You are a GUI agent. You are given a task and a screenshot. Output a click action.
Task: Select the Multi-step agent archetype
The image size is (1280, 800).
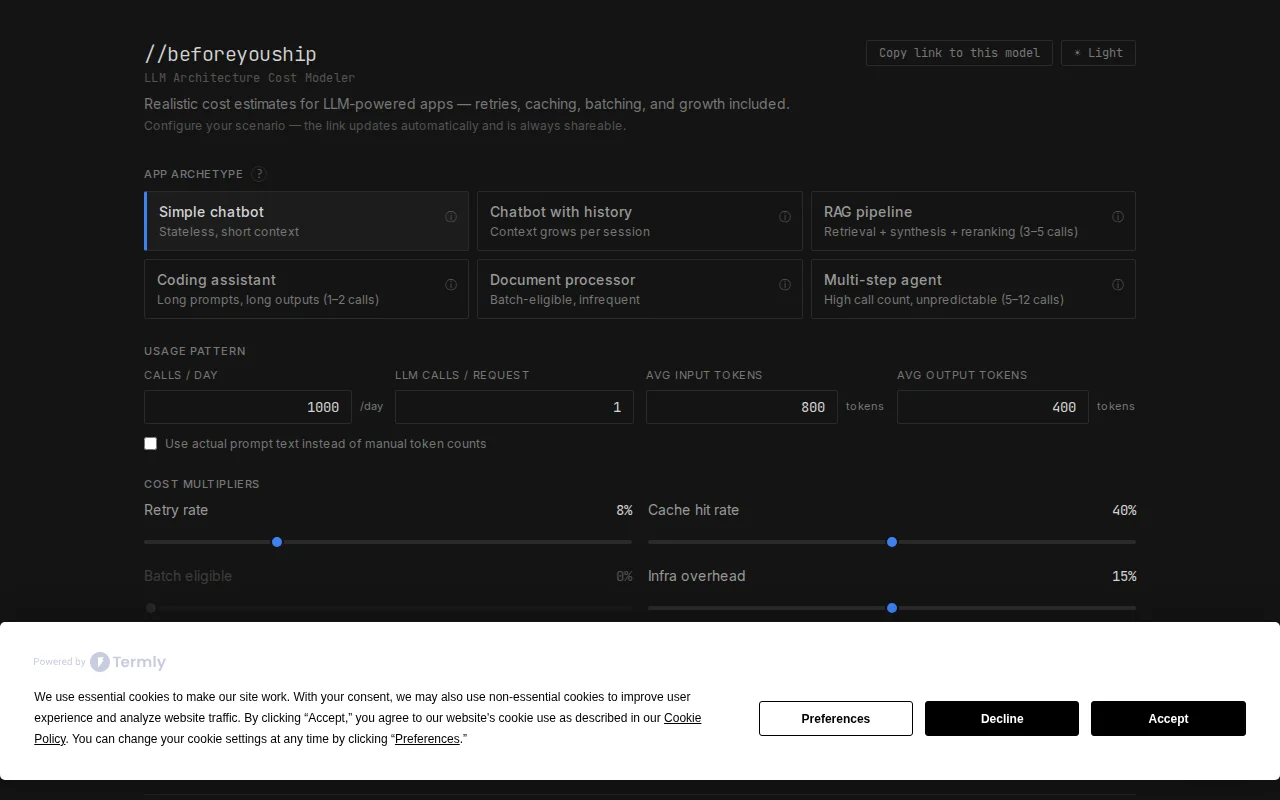(x=973, y=289)
